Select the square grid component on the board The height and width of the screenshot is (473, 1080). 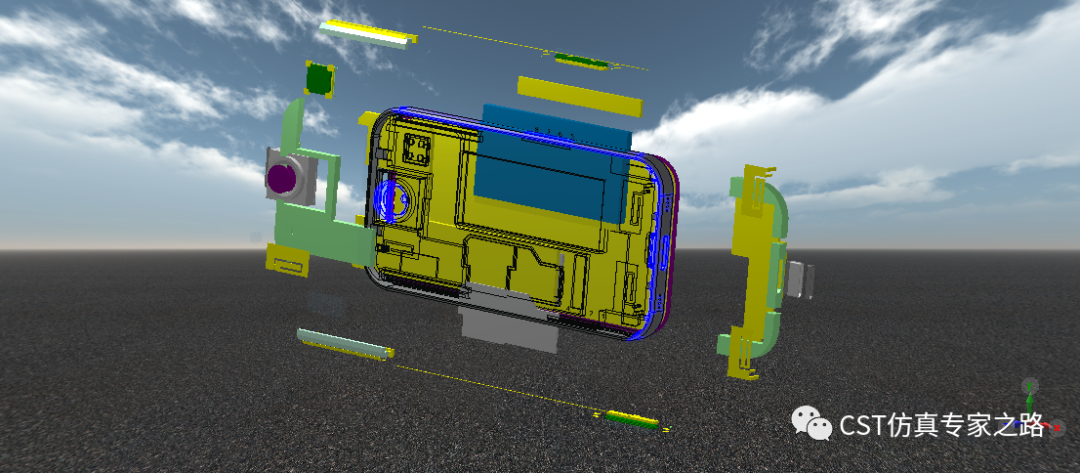click(x=417, y=149)
